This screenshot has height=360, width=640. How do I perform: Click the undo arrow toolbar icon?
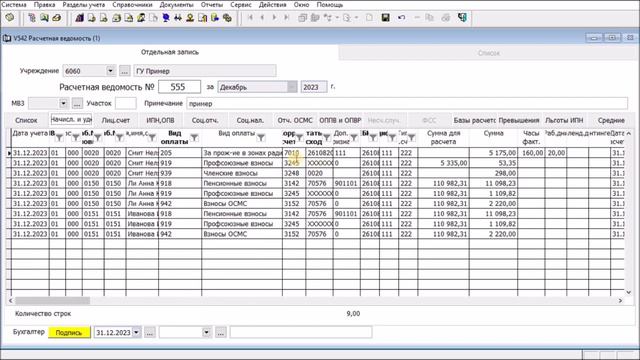point(402,18)
